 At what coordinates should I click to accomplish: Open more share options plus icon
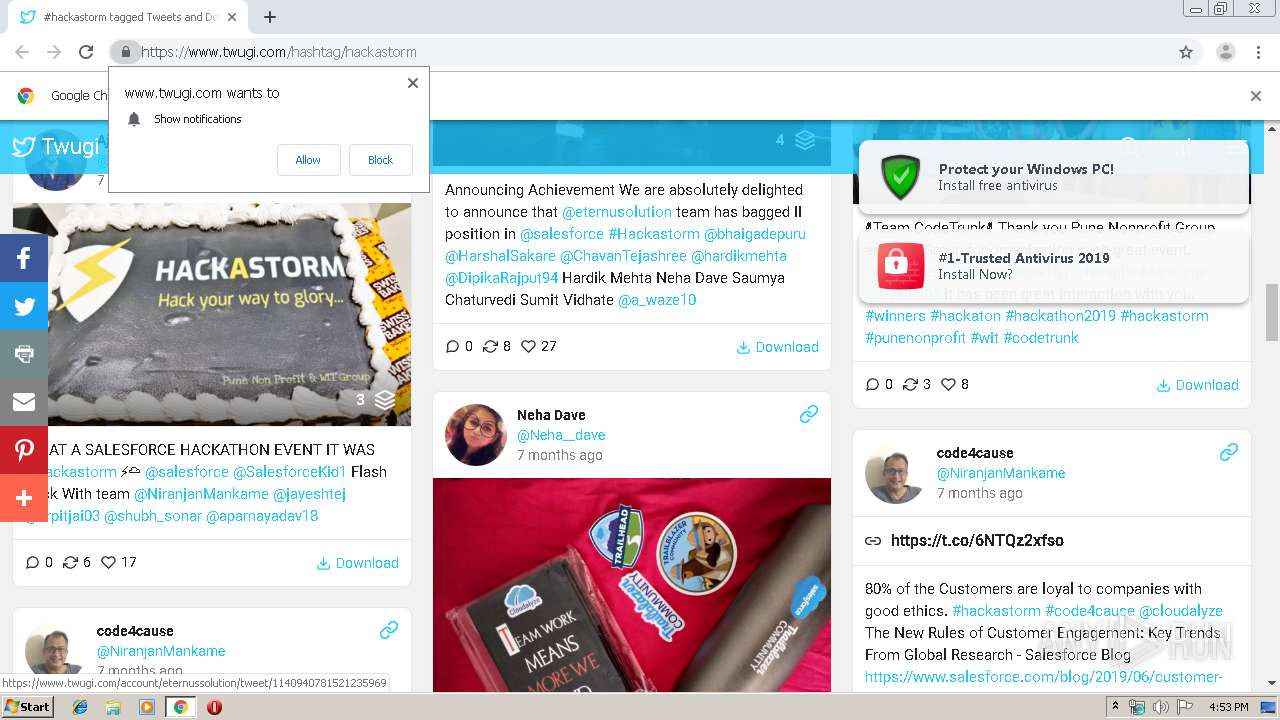[x=24, y=498]
